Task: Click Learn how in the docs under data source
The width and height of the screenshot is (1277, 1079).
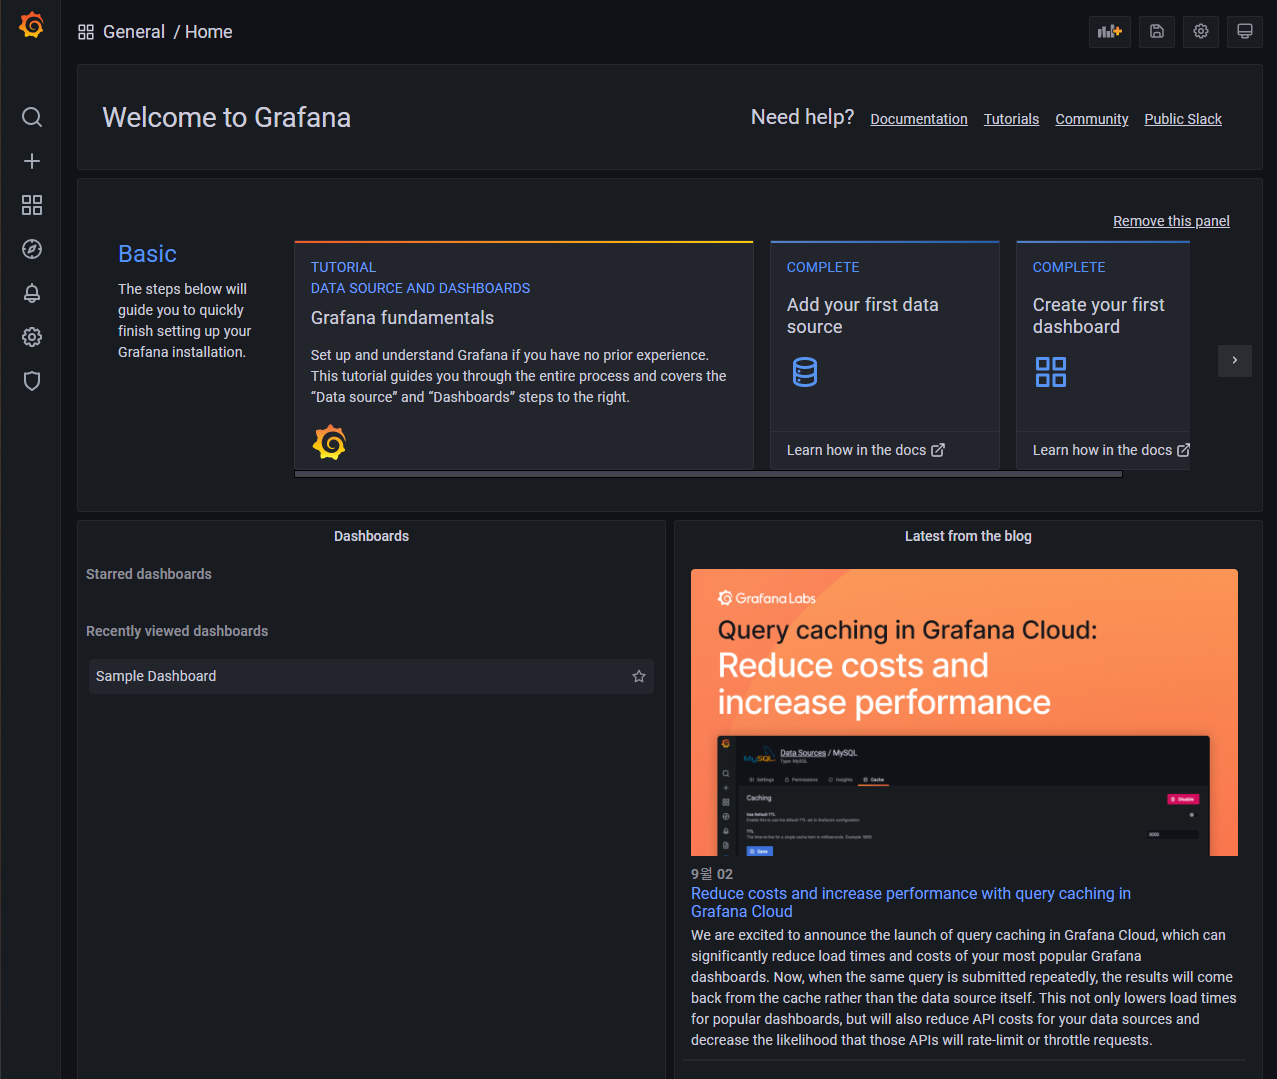Action: click(x=865, y=450)
